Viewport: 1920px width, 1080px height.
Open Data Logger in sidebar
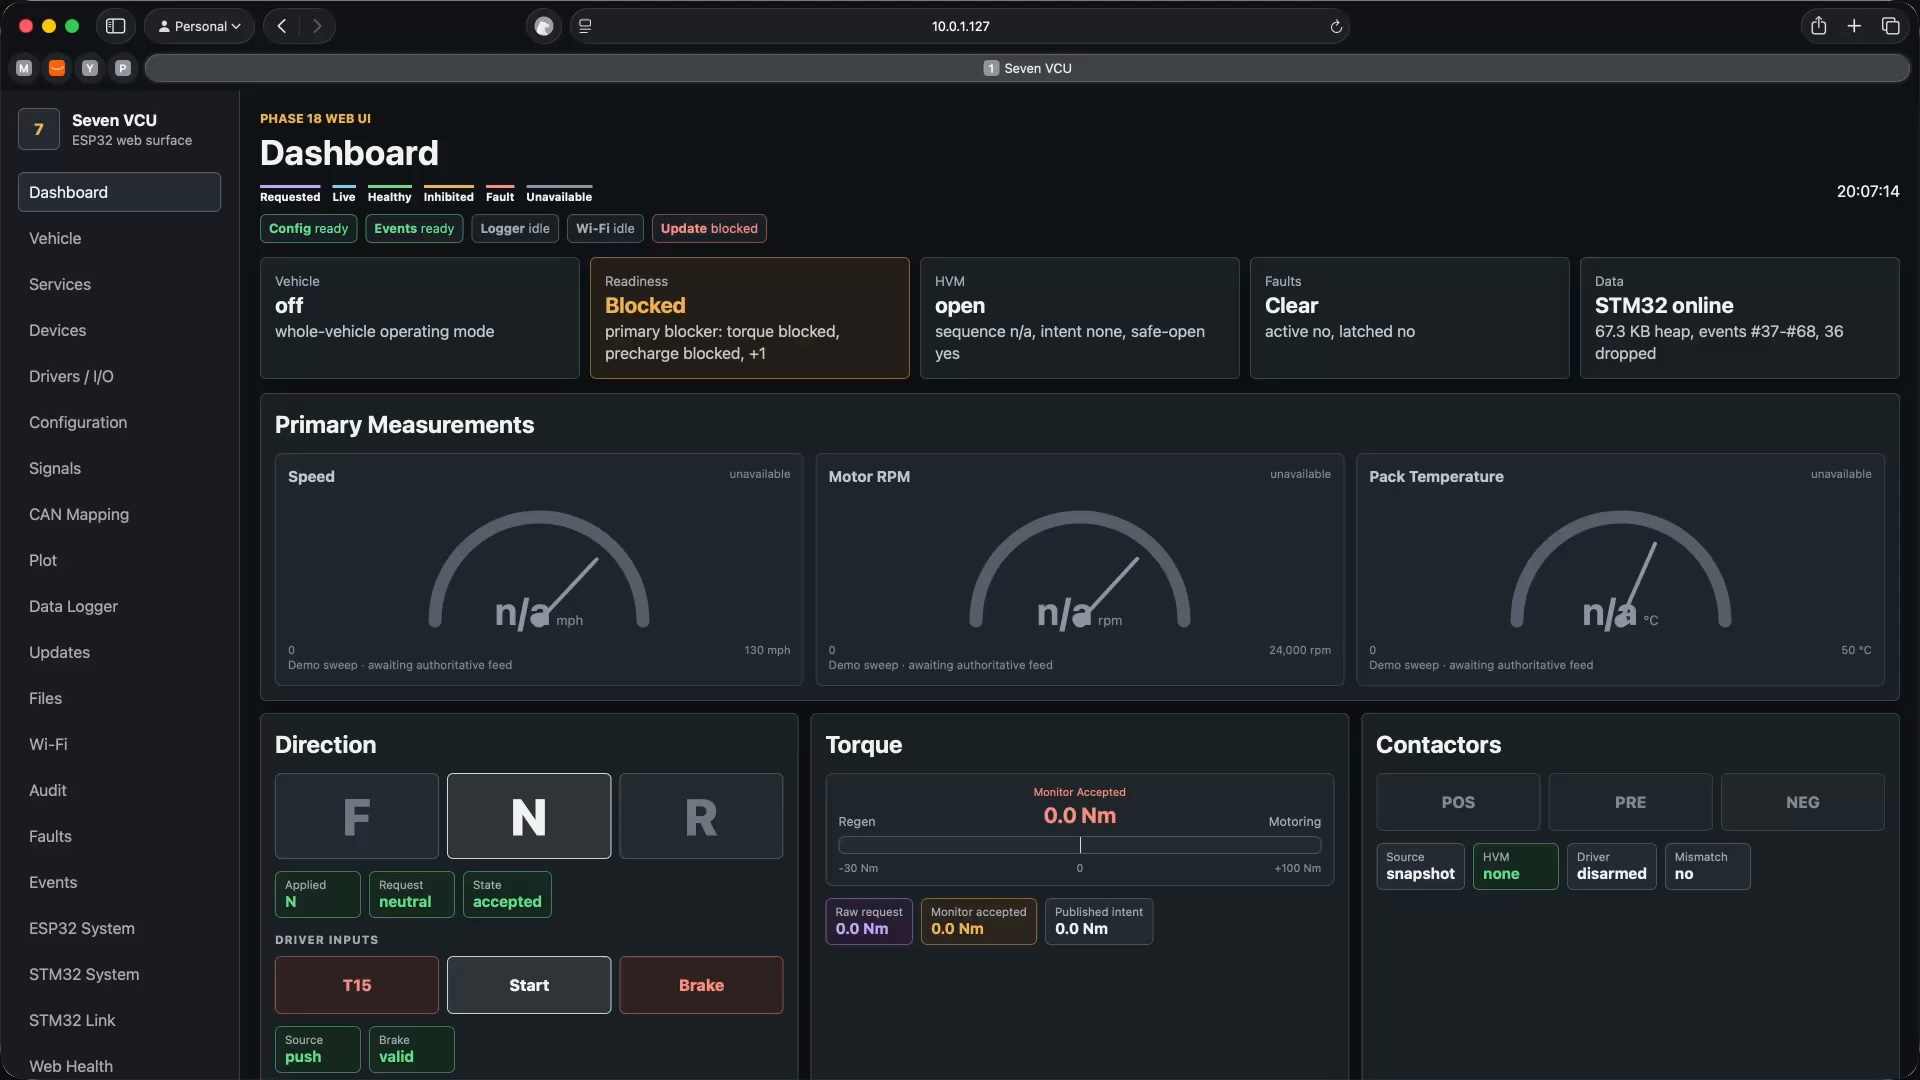119,606
